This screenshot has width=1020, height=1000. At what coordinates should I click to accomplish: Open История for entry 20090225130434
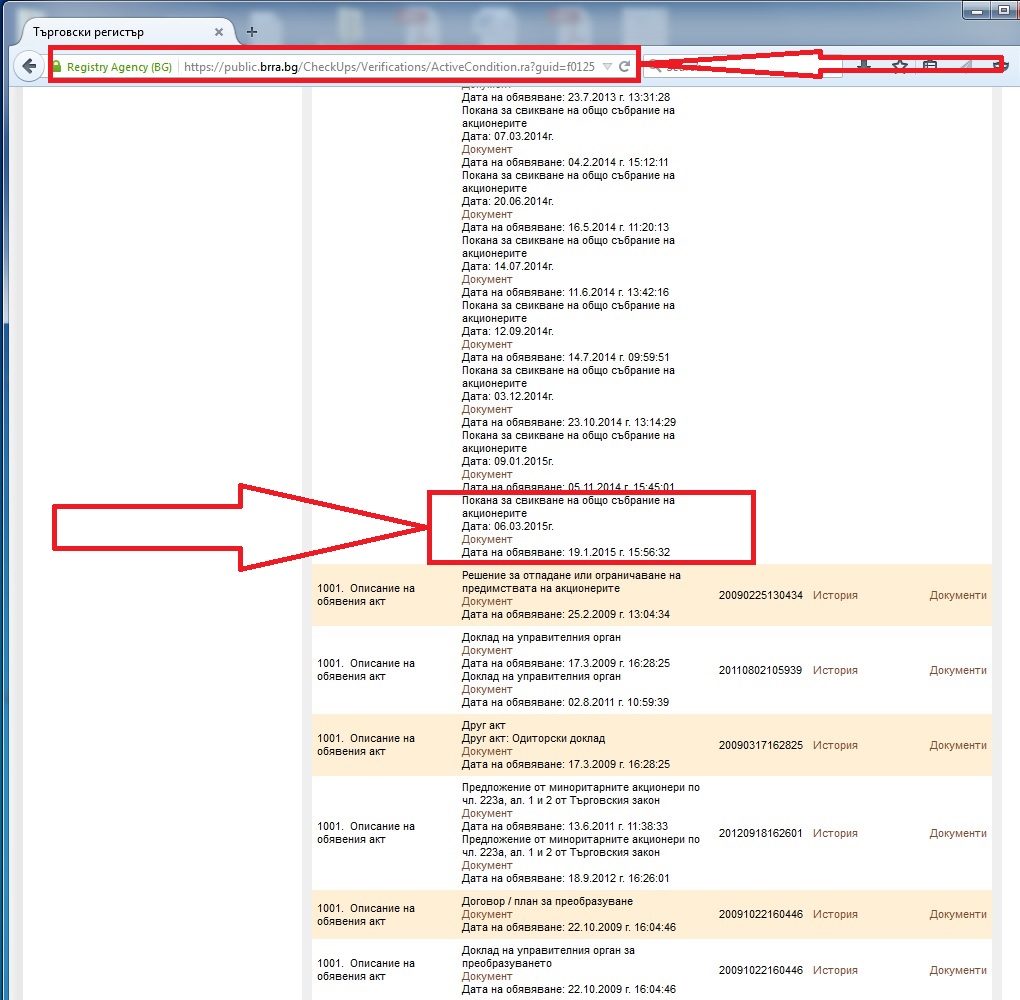click(x=835, y=595)
